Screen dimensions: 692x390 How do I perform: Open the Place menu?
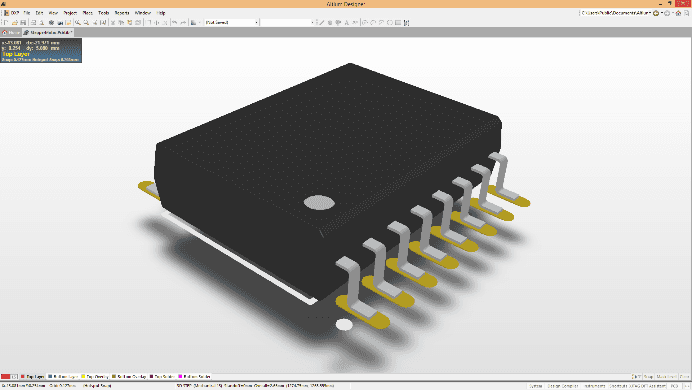87,13
